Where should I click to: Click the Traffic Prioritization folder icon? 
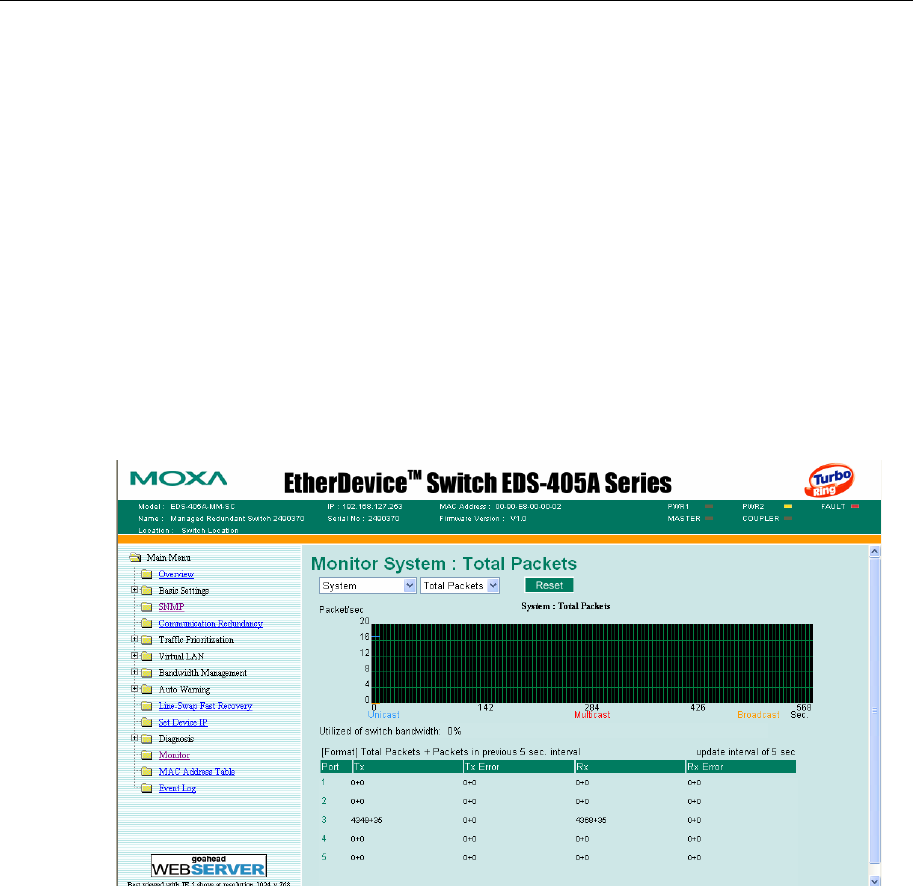(147, 640)
